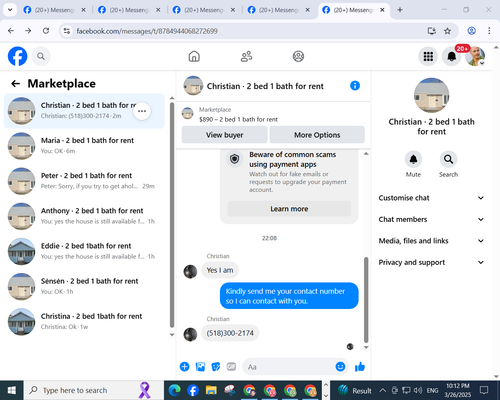Mute this conversation via the bell icon

pyautogui.click(x=413, y=159)
